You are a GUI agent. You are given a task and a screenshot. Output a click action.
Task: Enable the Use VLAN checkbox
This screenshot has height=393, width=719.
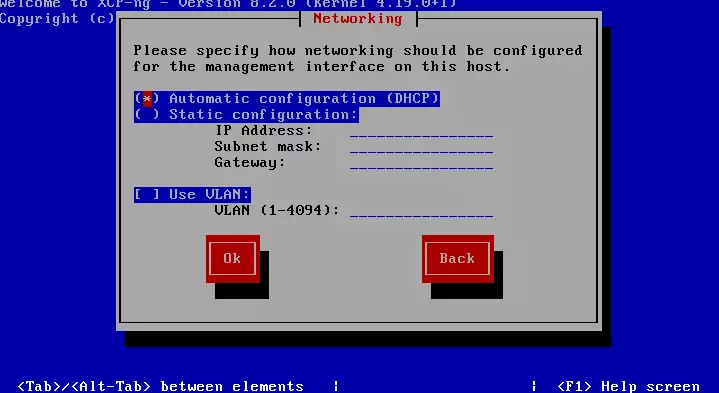point(192,194)
